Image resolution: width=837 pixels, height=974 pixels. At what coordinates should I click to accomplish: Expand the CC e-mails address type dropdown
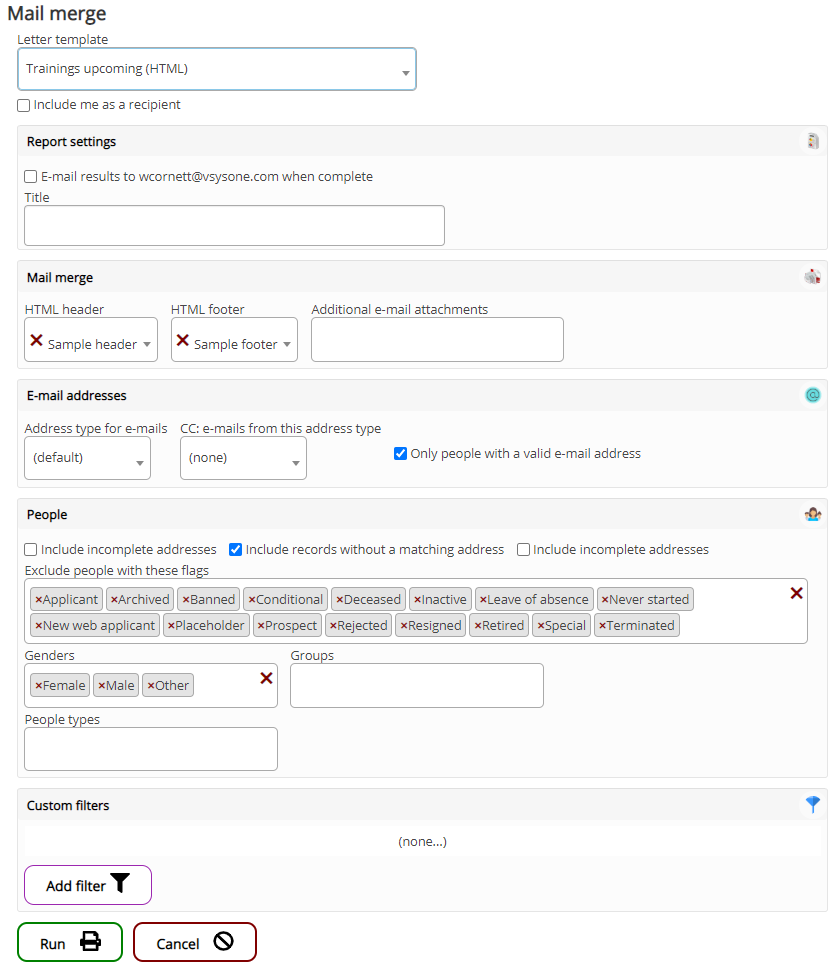243,458
